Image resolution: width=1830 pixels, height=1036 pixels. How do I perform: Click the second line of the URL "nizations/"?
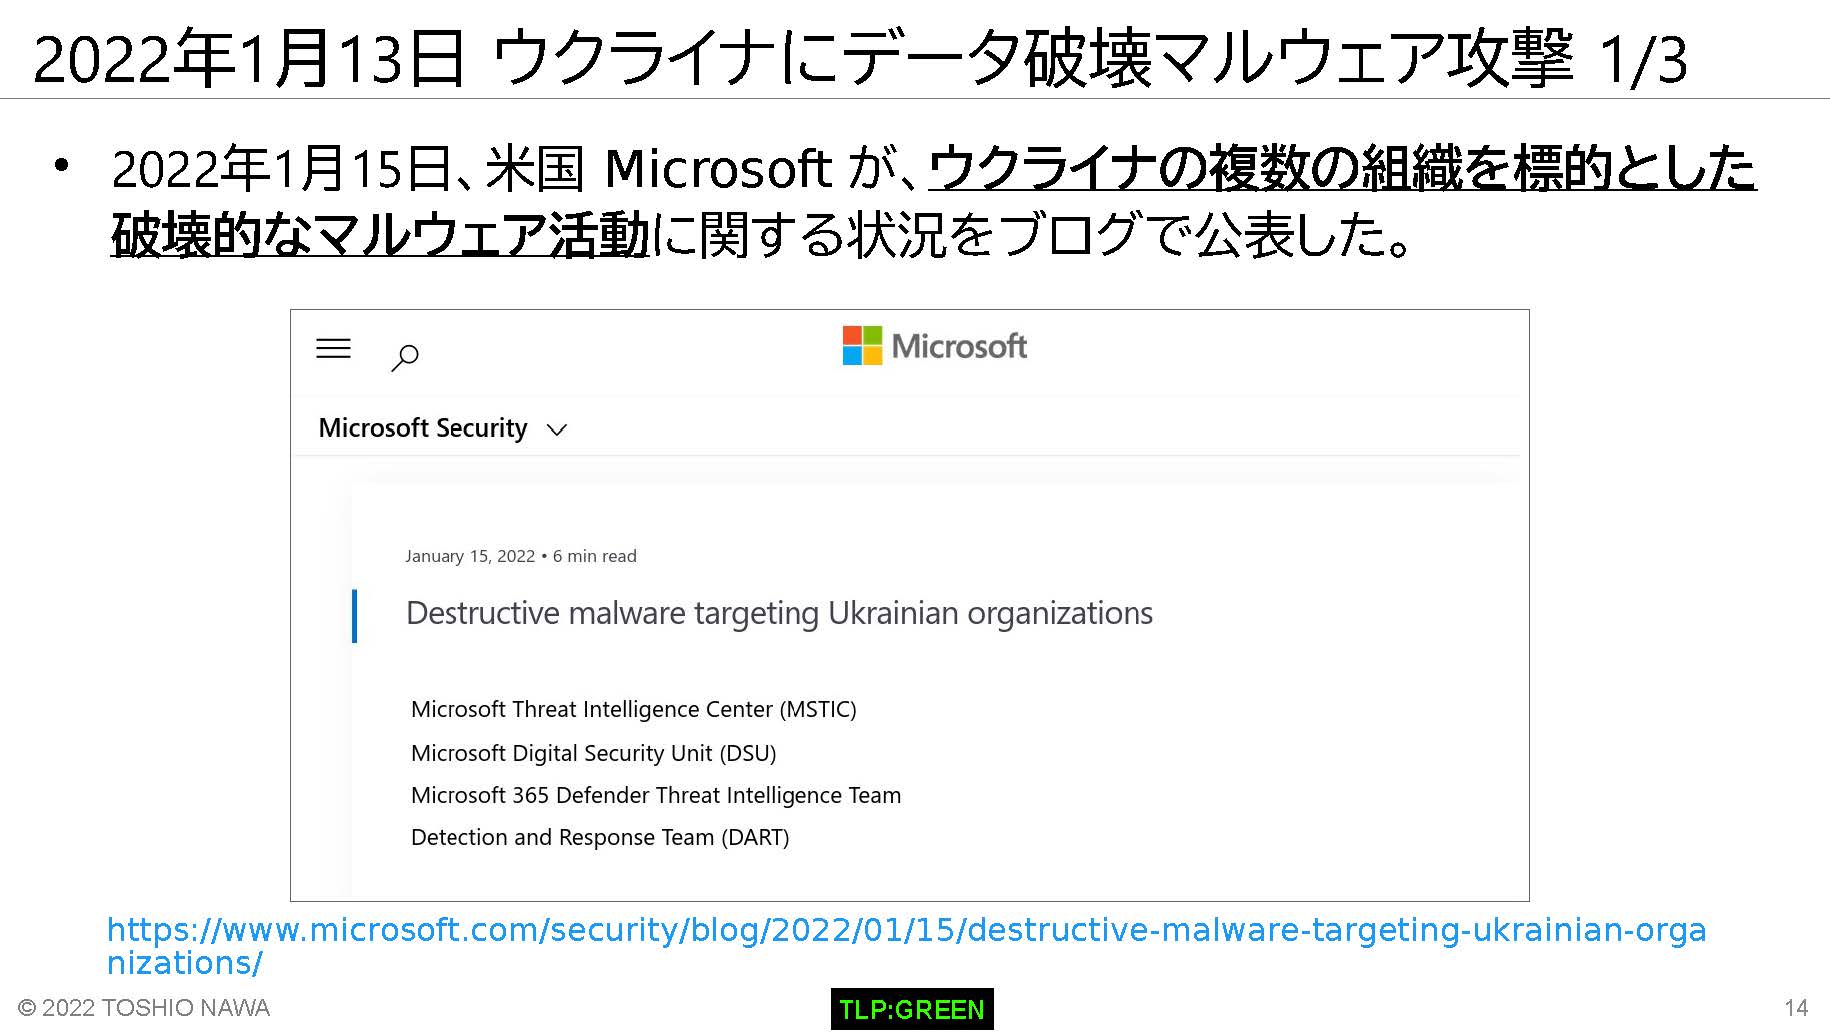click(x=185, y=963)
